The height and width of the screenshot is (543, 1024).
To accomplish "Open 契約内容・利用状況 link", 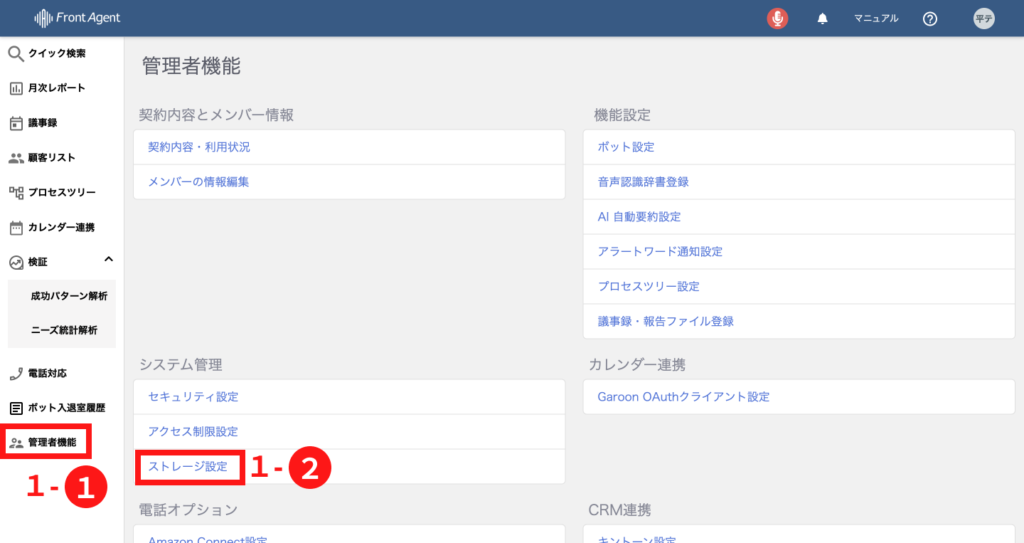I will coord(199,147).
